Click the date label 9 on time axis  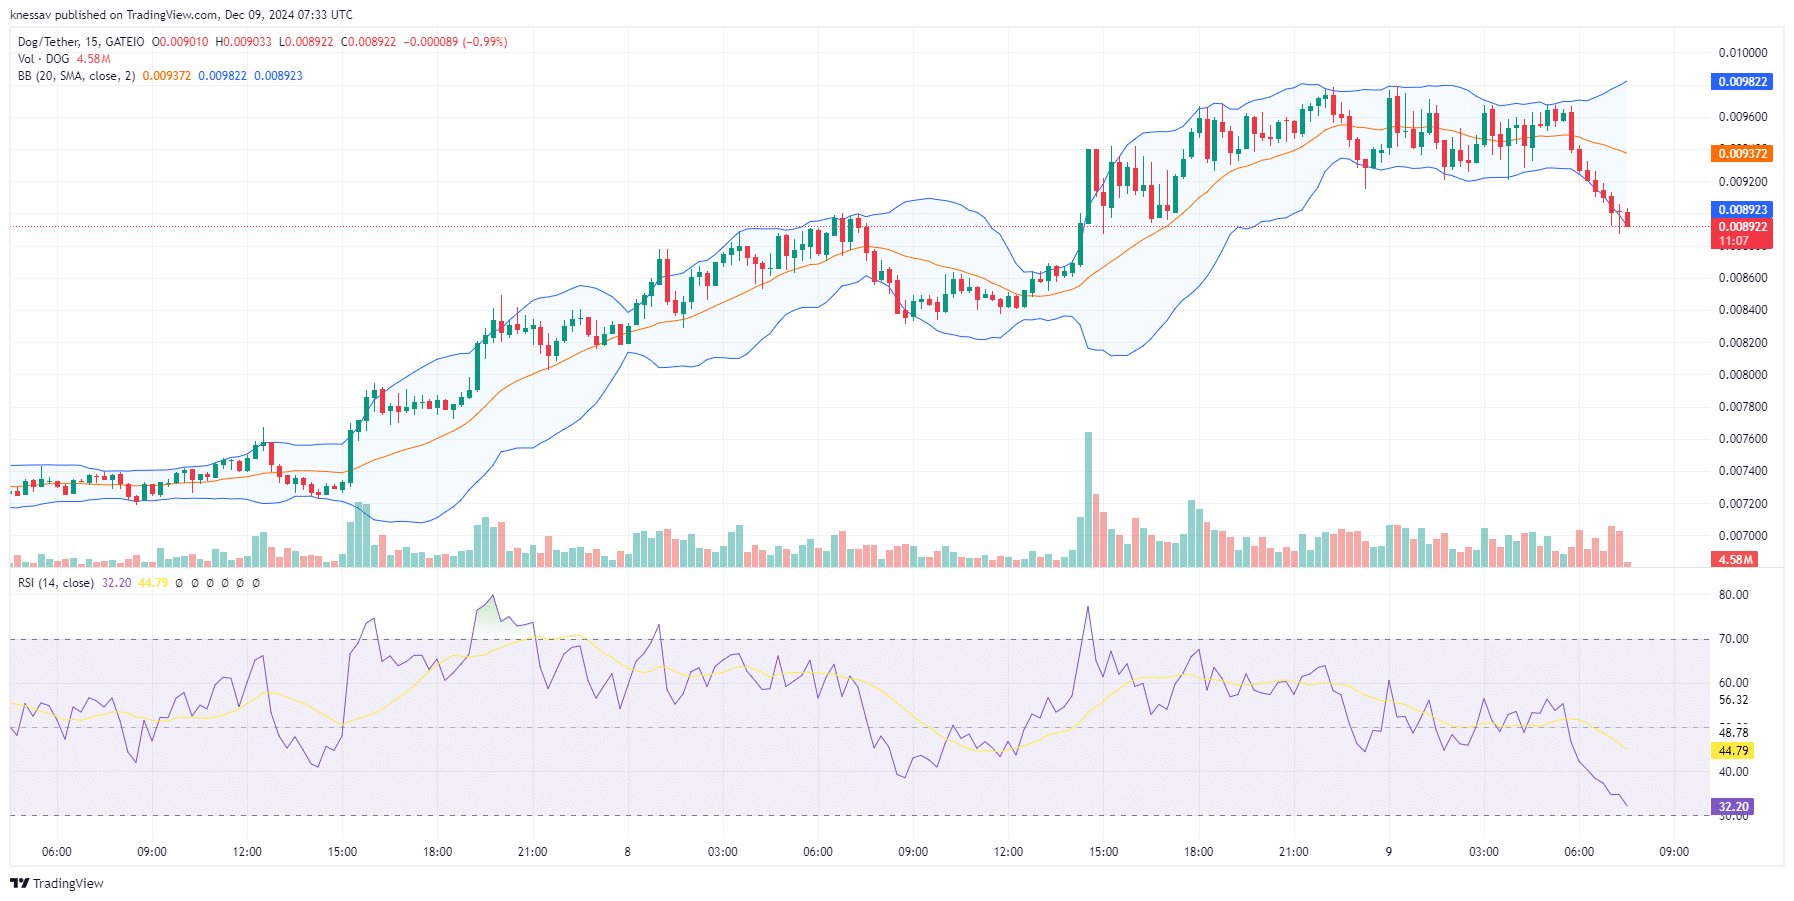[1388, 852]
